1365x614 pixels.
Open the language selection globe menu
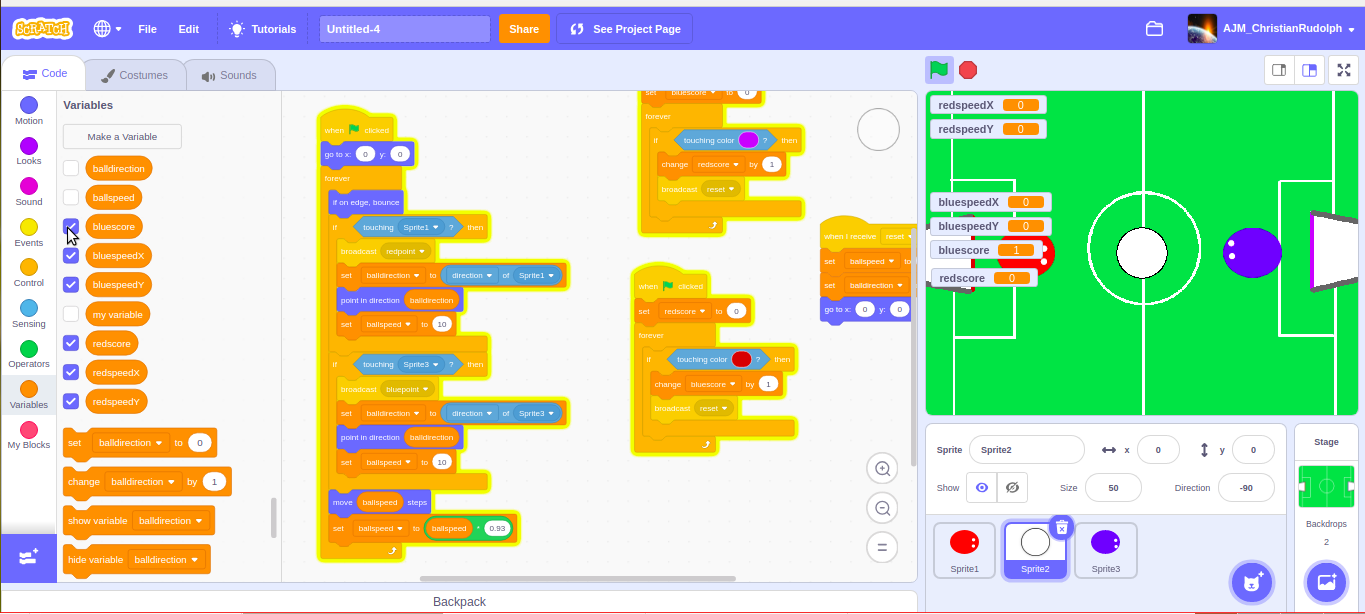(x=105, y=29)
